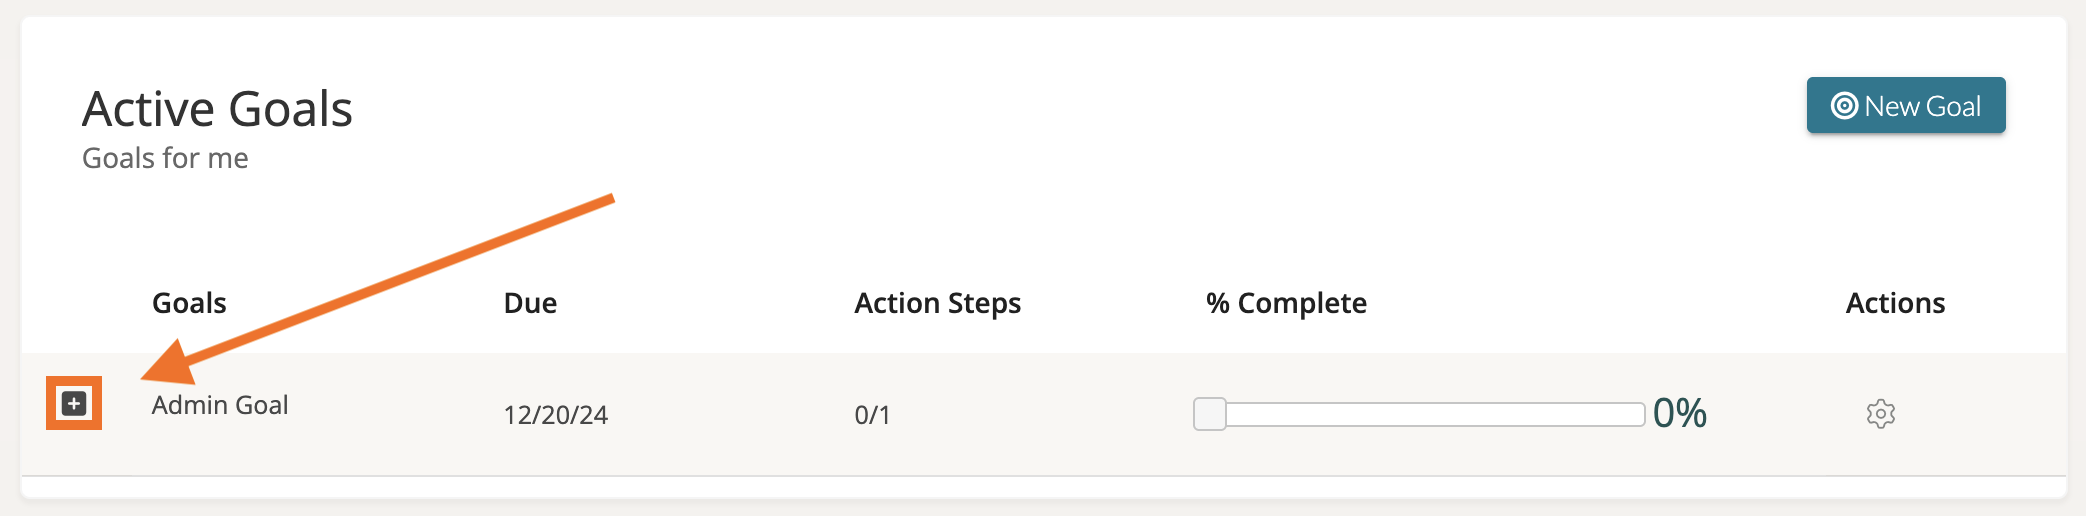Click the Goals for me subtitle

click(165, 158)
